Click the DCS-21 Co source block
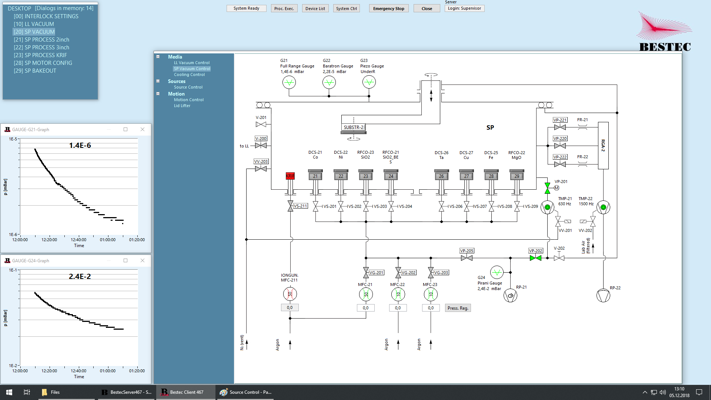 pyautogui.click(x=315, y=176)
